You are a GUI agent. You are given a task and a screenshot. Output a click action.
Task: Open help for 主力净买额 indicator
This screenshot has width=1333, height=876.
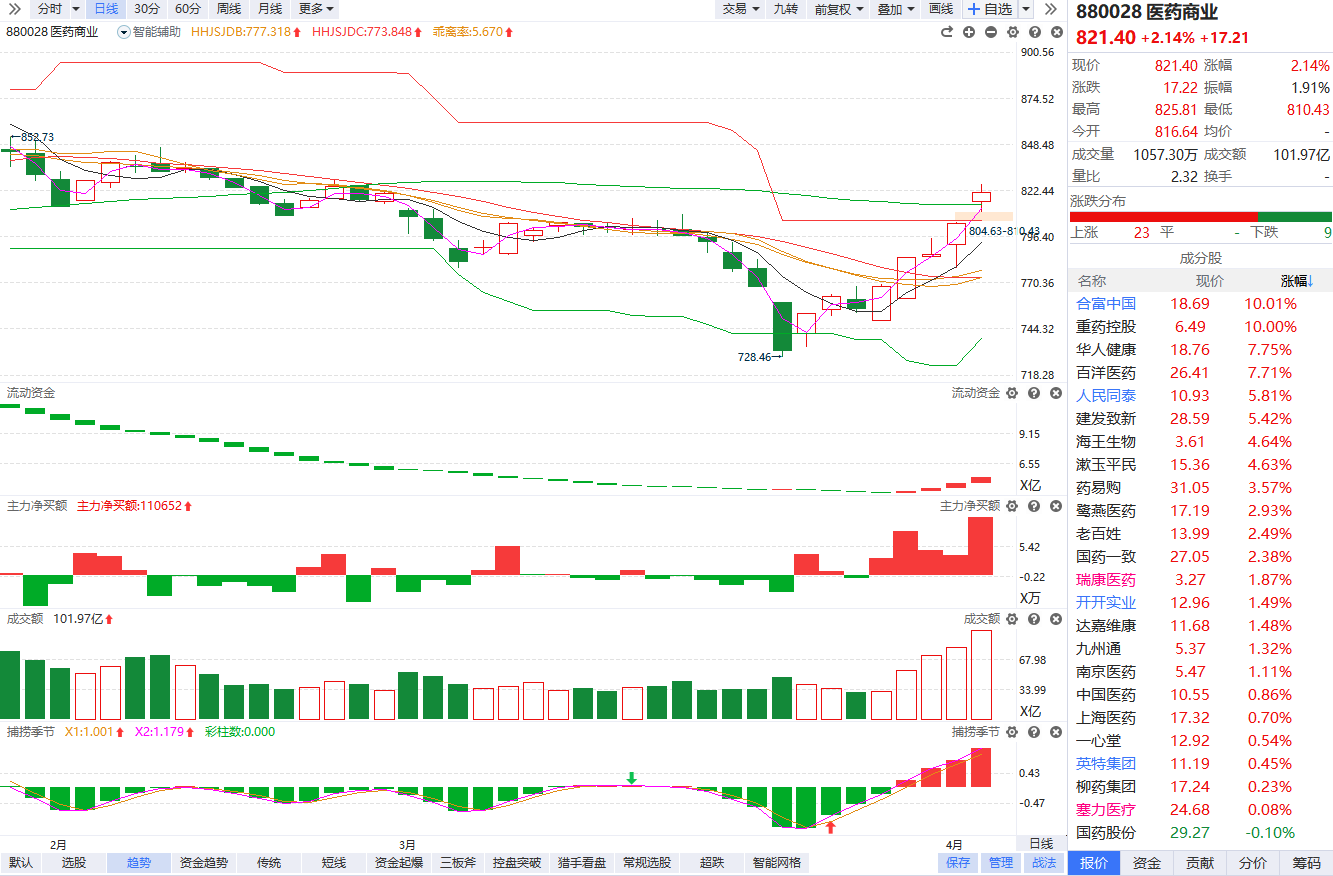pyautogui.click(x=1033, y=506)
